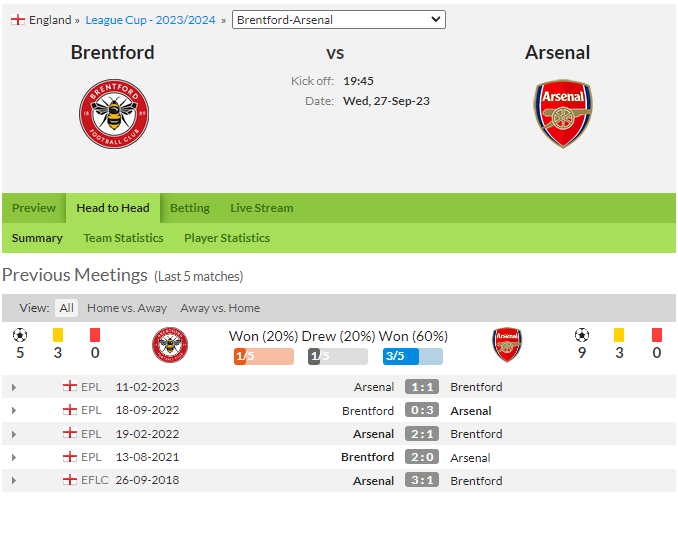Click Arsenal's red card icon

pyautogui.click(x=656, y=335)
